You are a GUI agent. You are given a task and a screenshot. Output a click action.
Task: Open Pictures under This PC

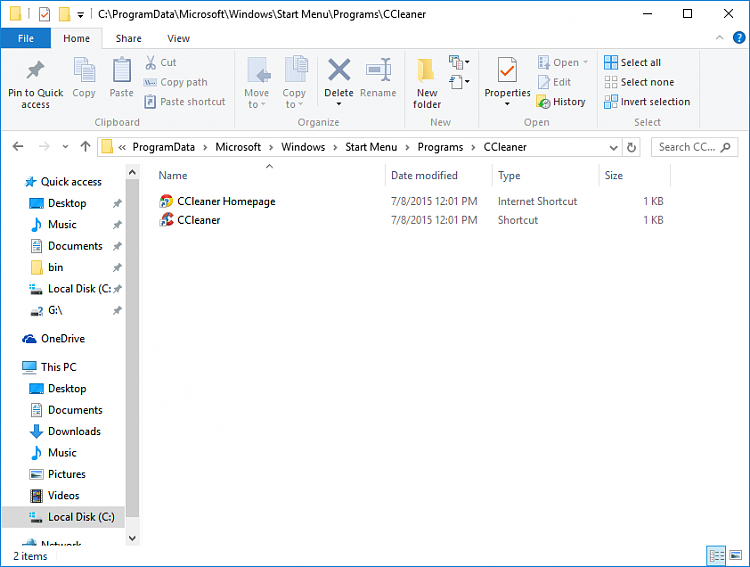pos(66,475)
